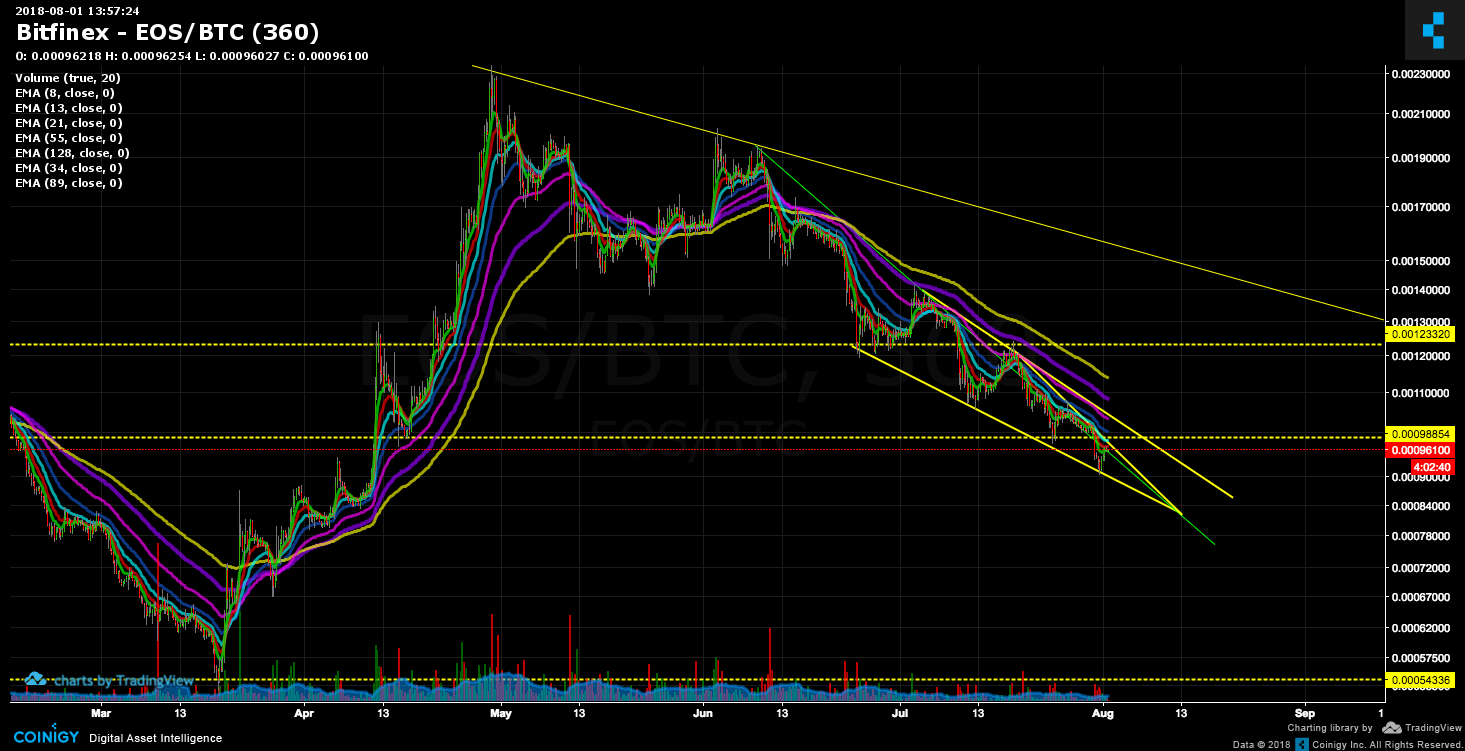The height and width of the screenshot is (751, 1465).
Task: Click the Coinigy logo in the top-right corner
Action: (x=1435, y=29)
